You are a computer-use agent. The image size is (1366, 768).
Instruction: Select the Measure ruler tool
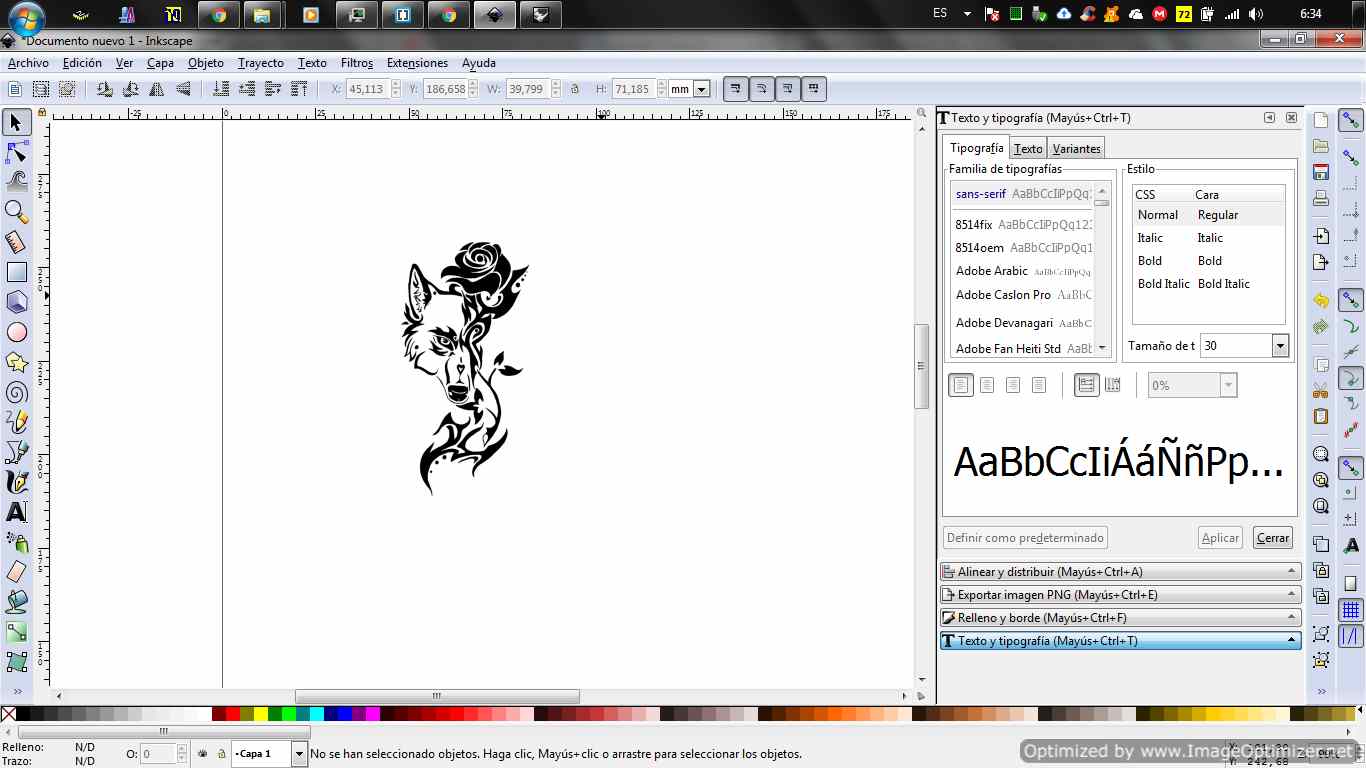tap(16, 242)
